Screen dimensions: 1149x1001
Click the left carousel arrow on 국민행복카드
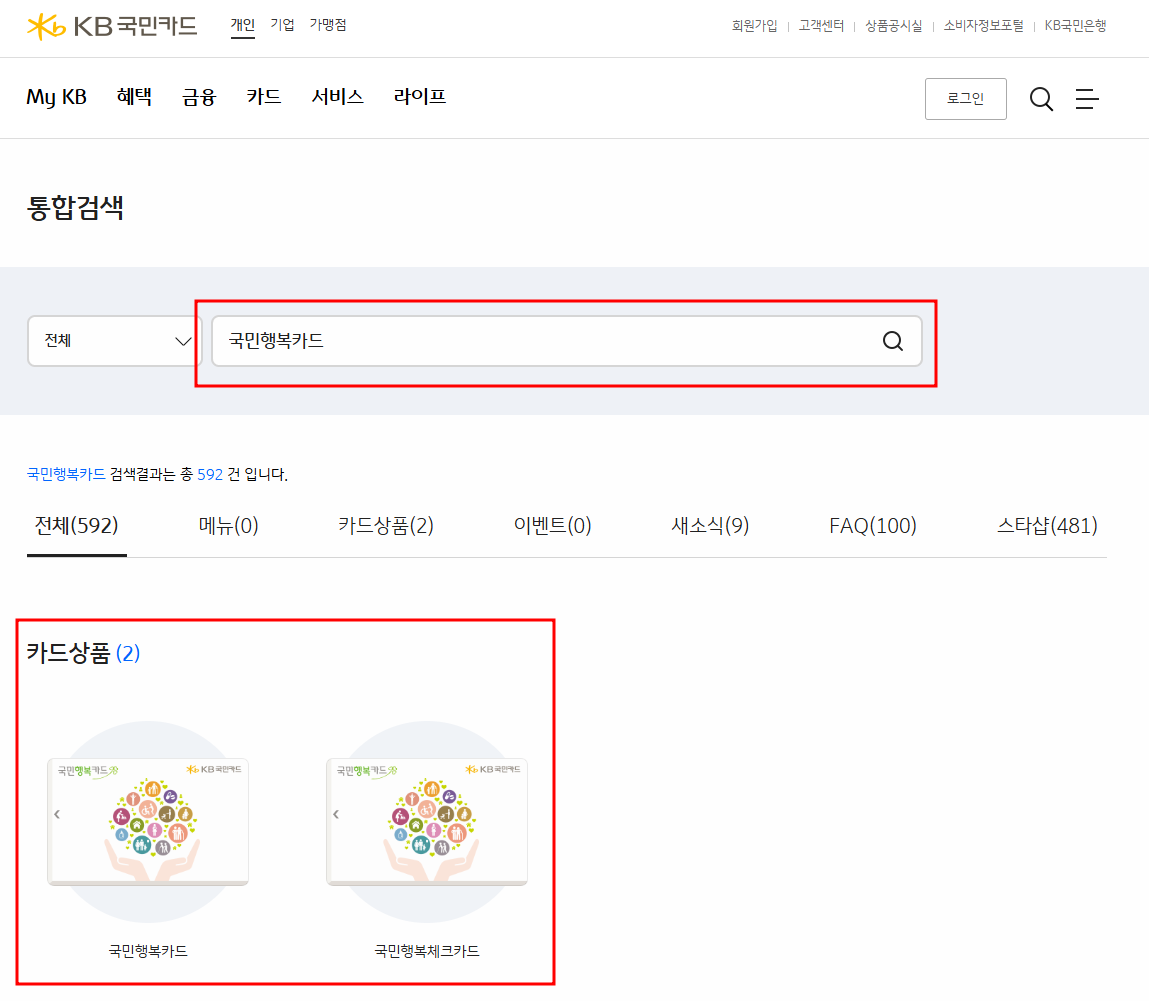(x=57, y=814)
